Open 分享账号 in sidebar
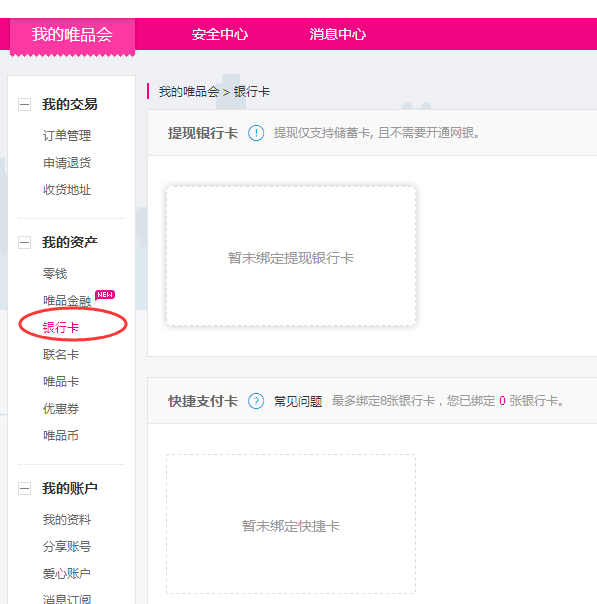 coord(67,547)
